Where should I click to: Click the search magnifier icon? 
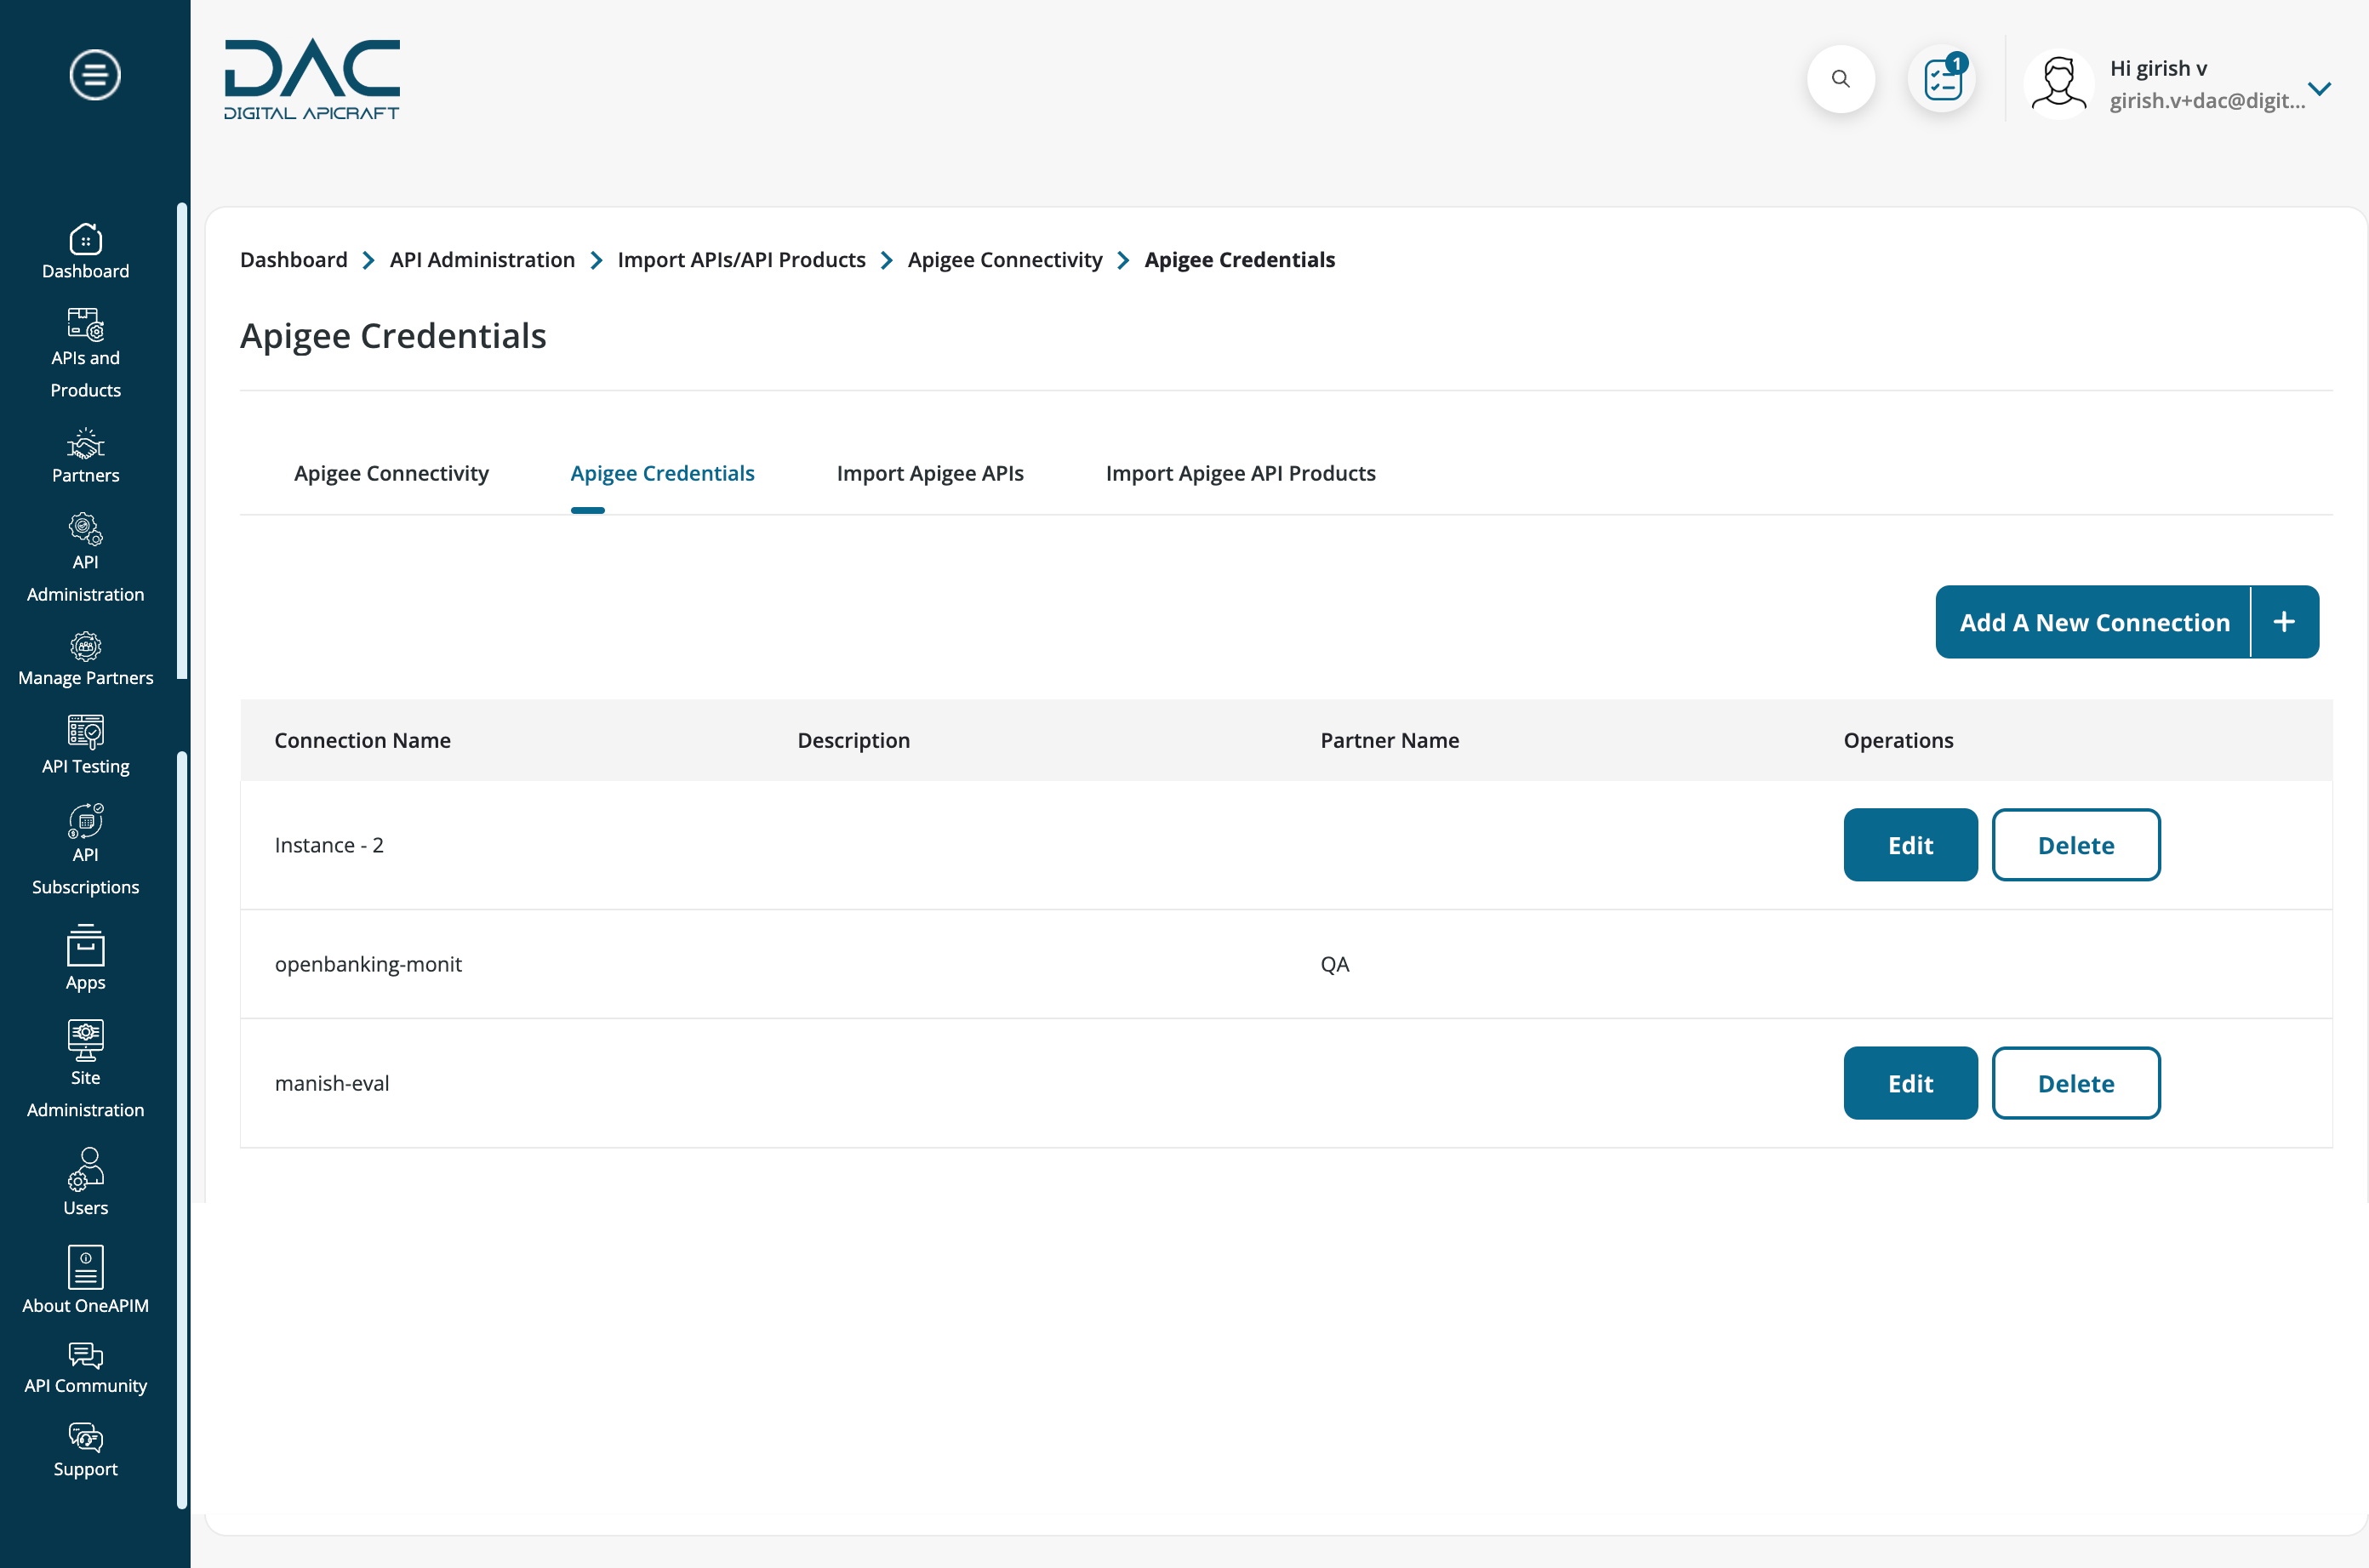click(1840, 79)
